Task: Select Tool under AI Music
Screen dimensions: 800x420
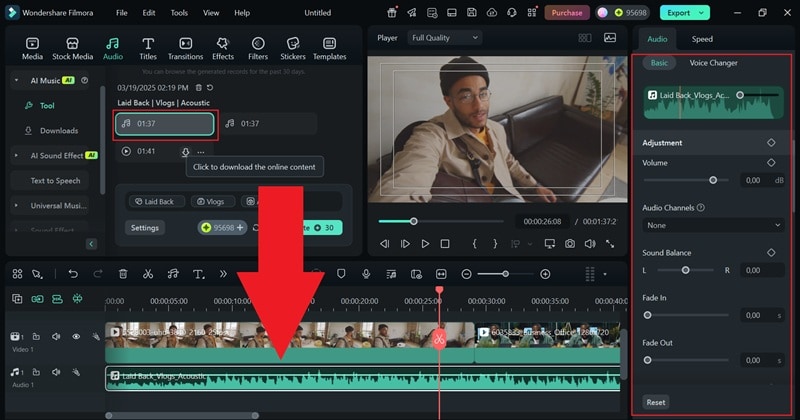Action: point(47,106)
